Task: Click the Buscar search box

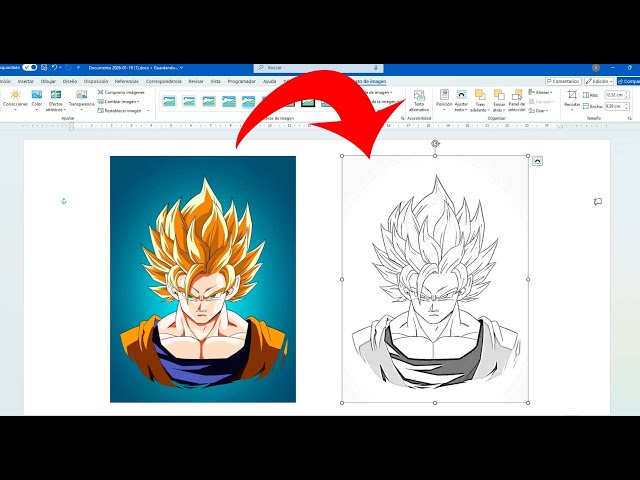Action: [x=318, y=68]
